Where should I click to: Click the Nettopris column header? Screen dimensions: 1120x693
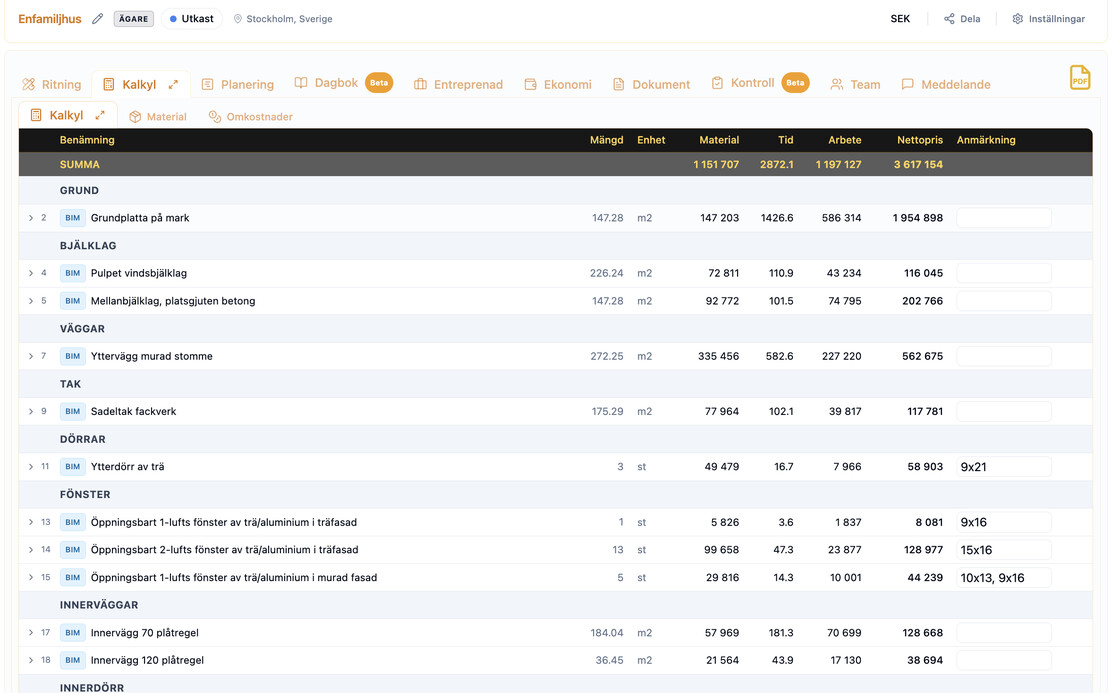tap(919, 140)
